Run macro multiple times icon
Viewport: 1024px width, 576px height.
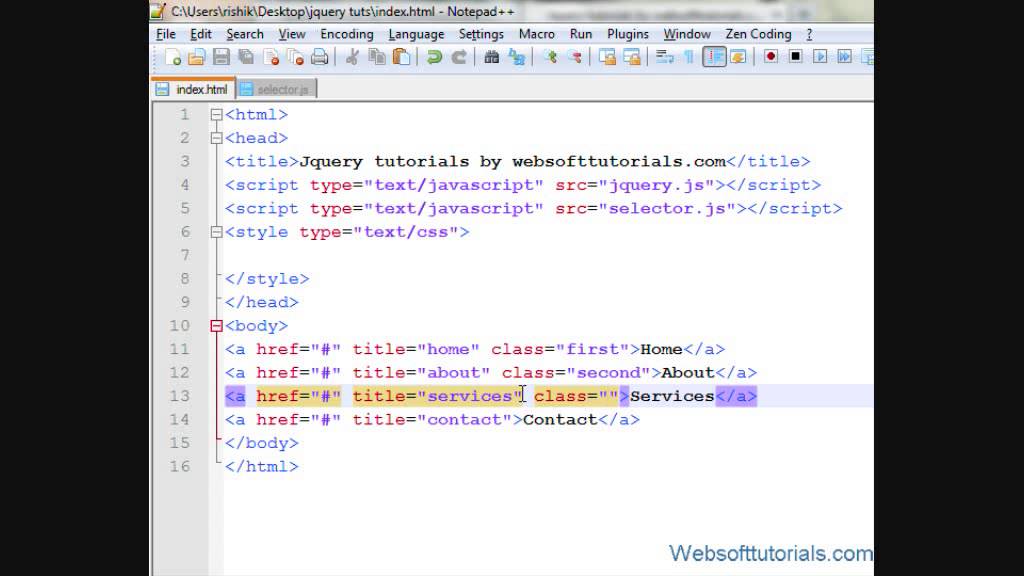click(844, 57)
